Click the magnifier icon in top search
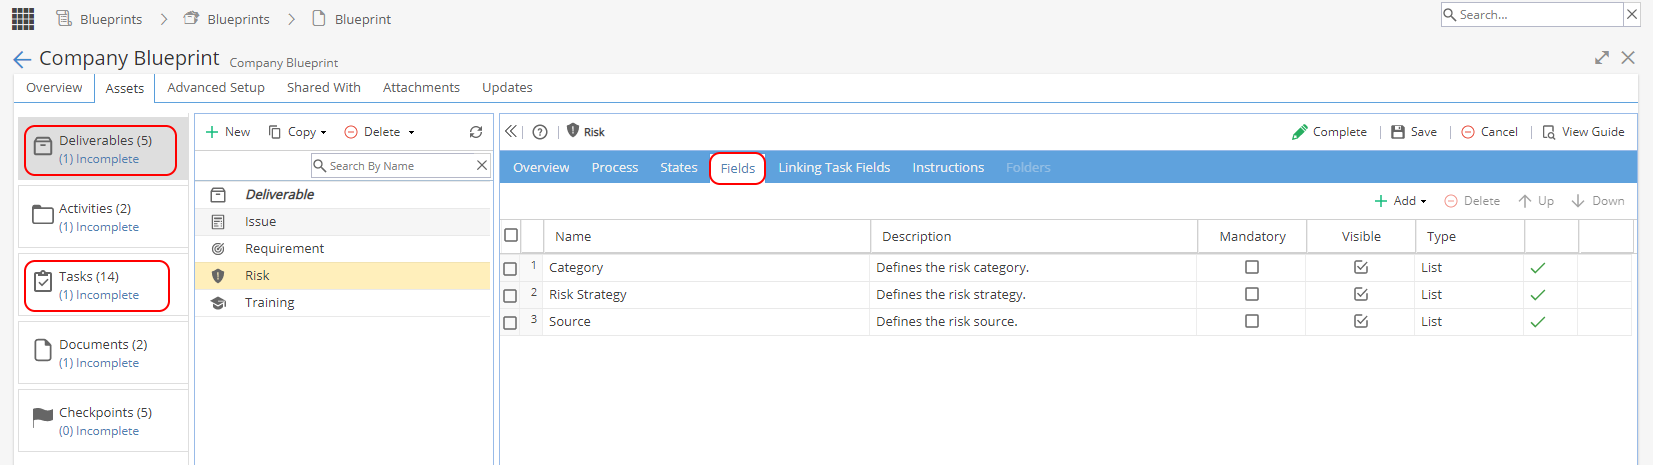The image size is (1653, 465). (x=1449, y=14)
